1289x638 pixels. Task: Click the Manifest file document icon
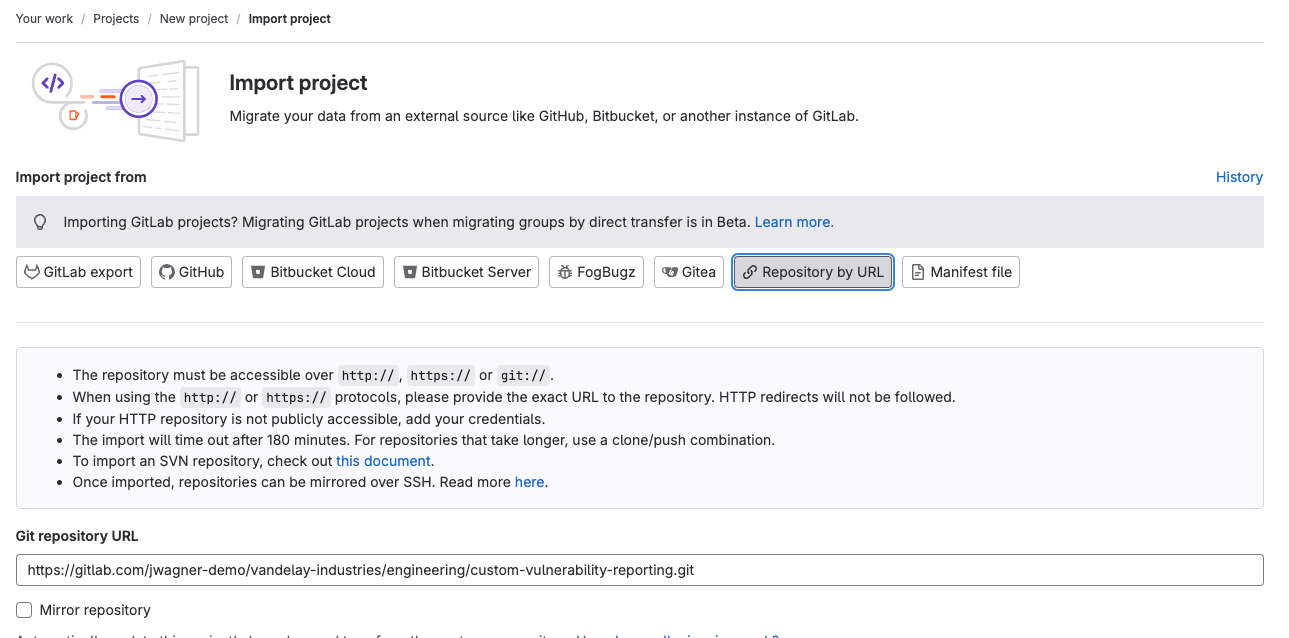coord(918,272)
